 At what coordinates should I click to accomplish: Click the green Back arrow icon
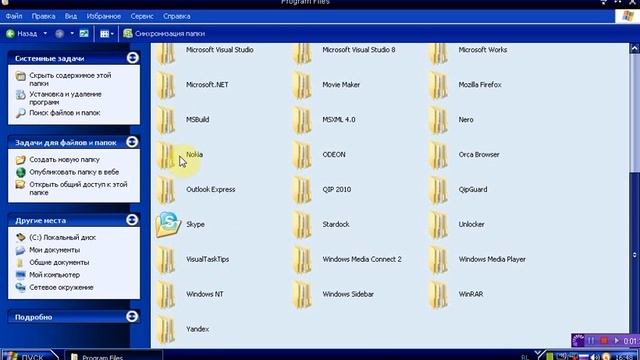point(11,34)
